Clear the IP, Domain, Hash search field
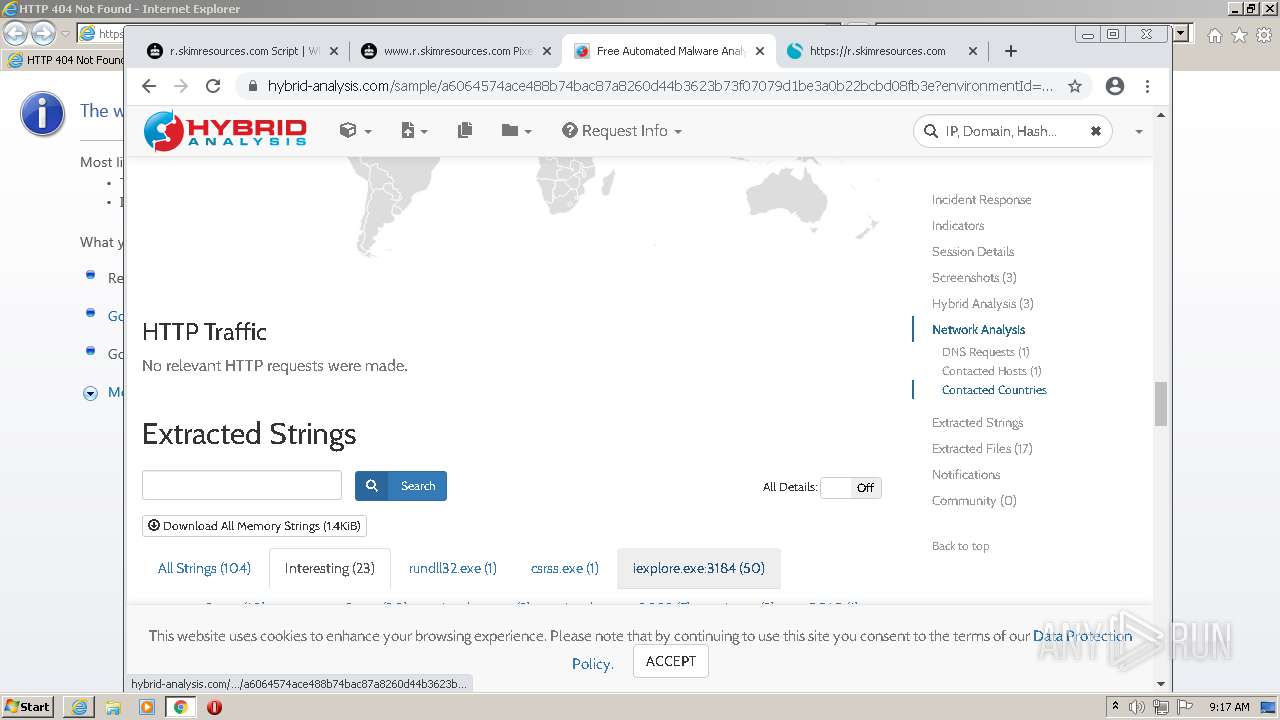 (1095, 131)
